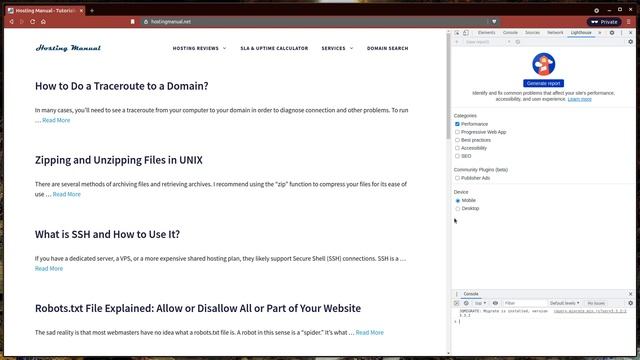Enable the Publisher Ads plugin checkbox
The width and height of the screenshot is (640, 360).
[x=457, y=178]
